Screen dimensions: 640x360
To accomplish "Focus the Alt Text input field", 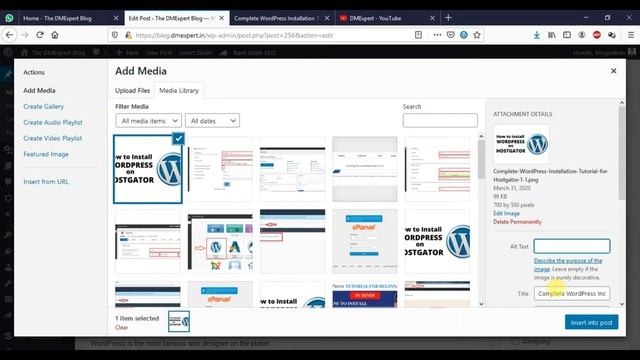I will pyautogui.click(x=572, y=246).
